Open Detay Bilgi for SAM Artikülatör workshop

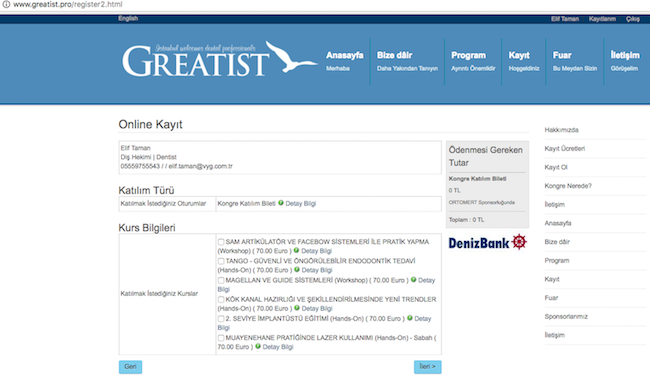[x=316, y=251]
